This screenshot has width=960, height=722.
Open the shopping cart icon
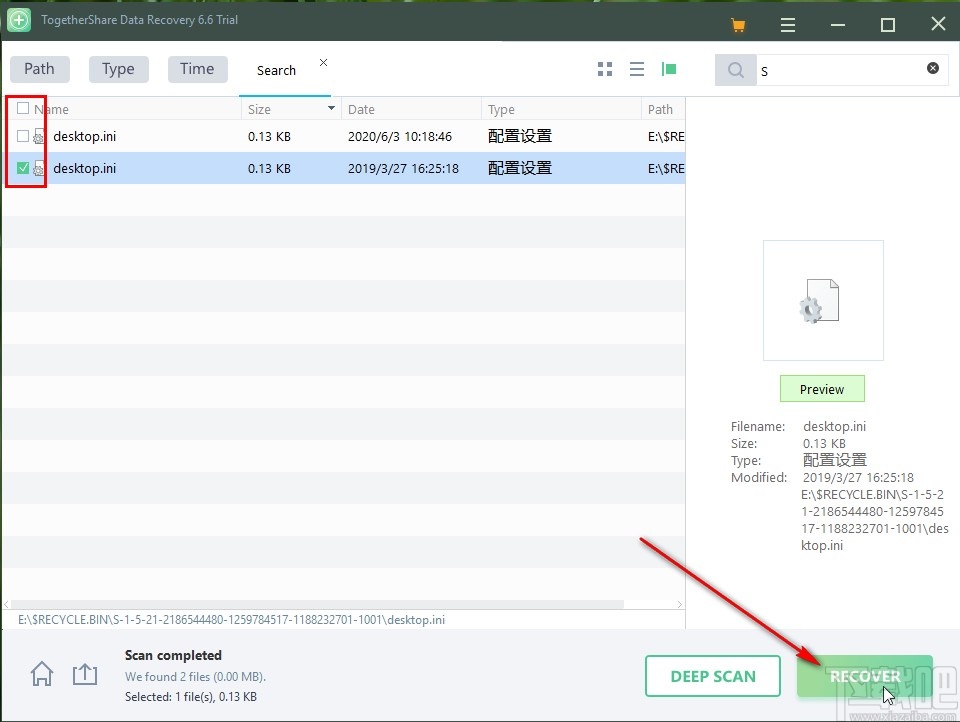tap(737, 23)
